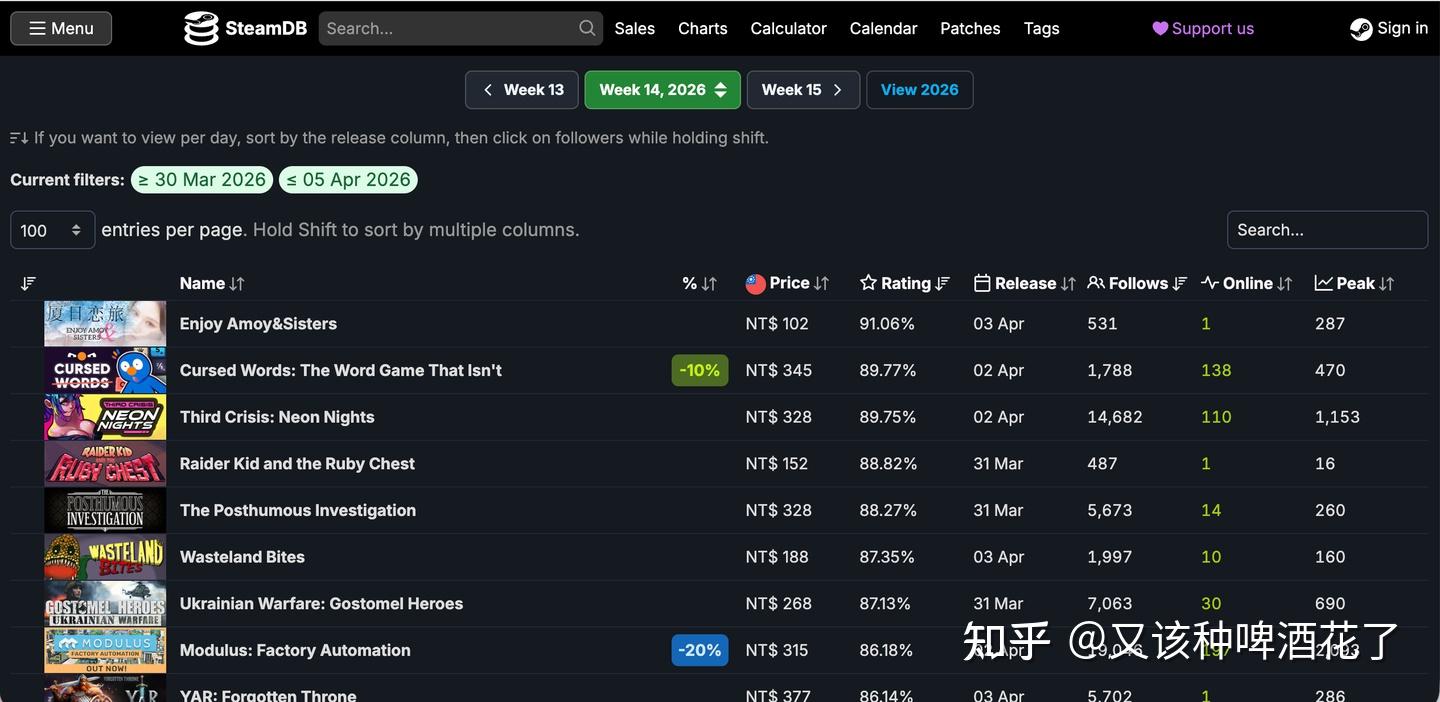Click the View 2026 button
Image resolution: width=1440 pixels, height=702 pixels.
[x=919, y=90]
